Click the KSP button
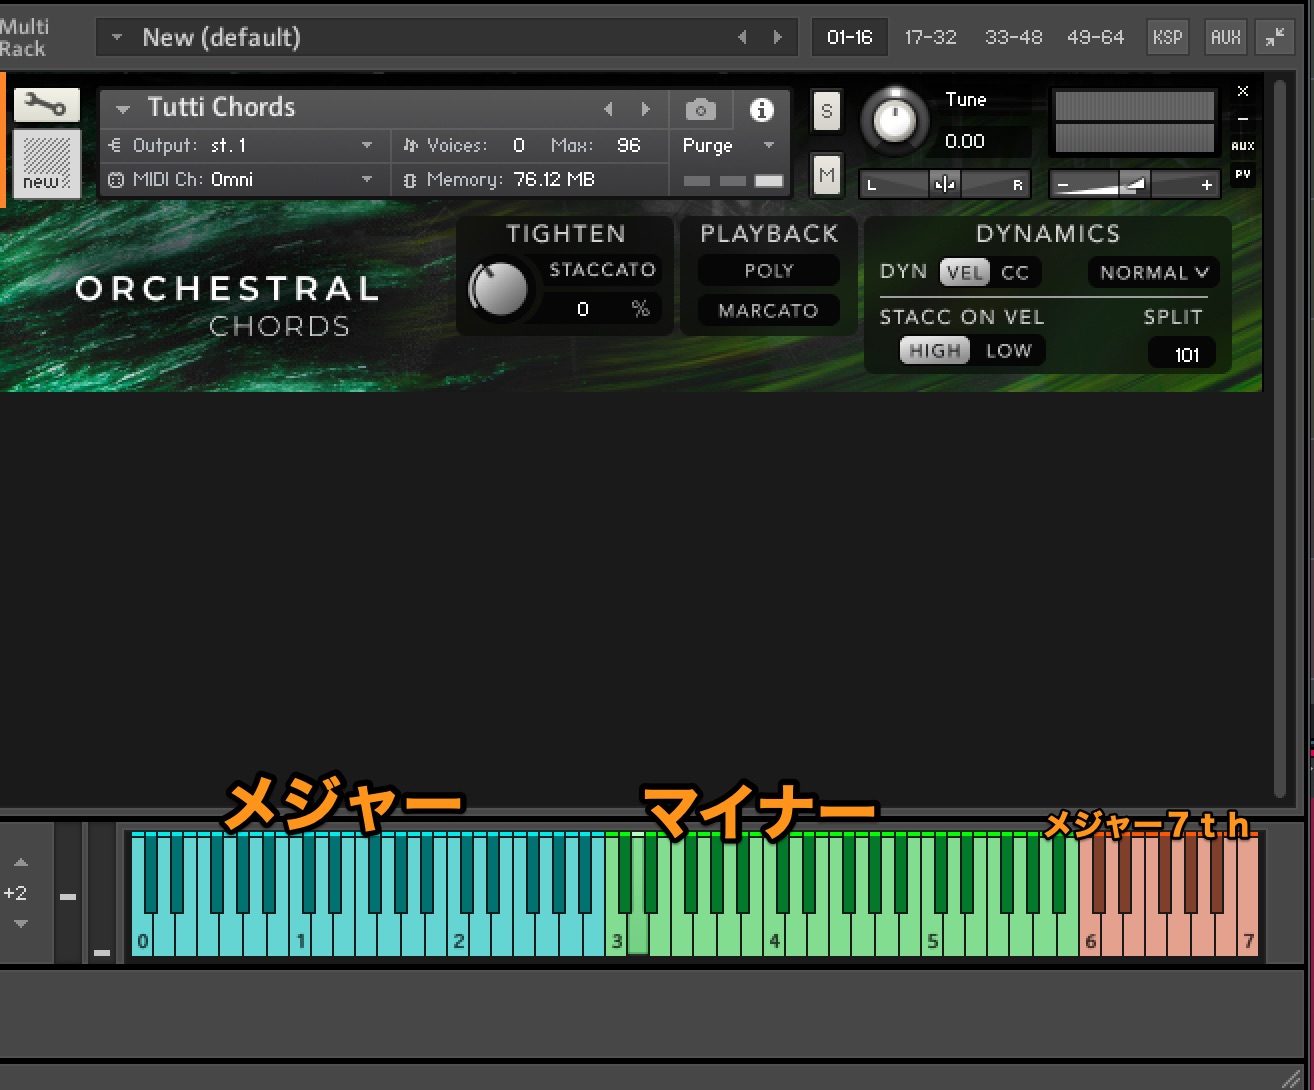1314x1090 pixels. tap(1167, 38)
